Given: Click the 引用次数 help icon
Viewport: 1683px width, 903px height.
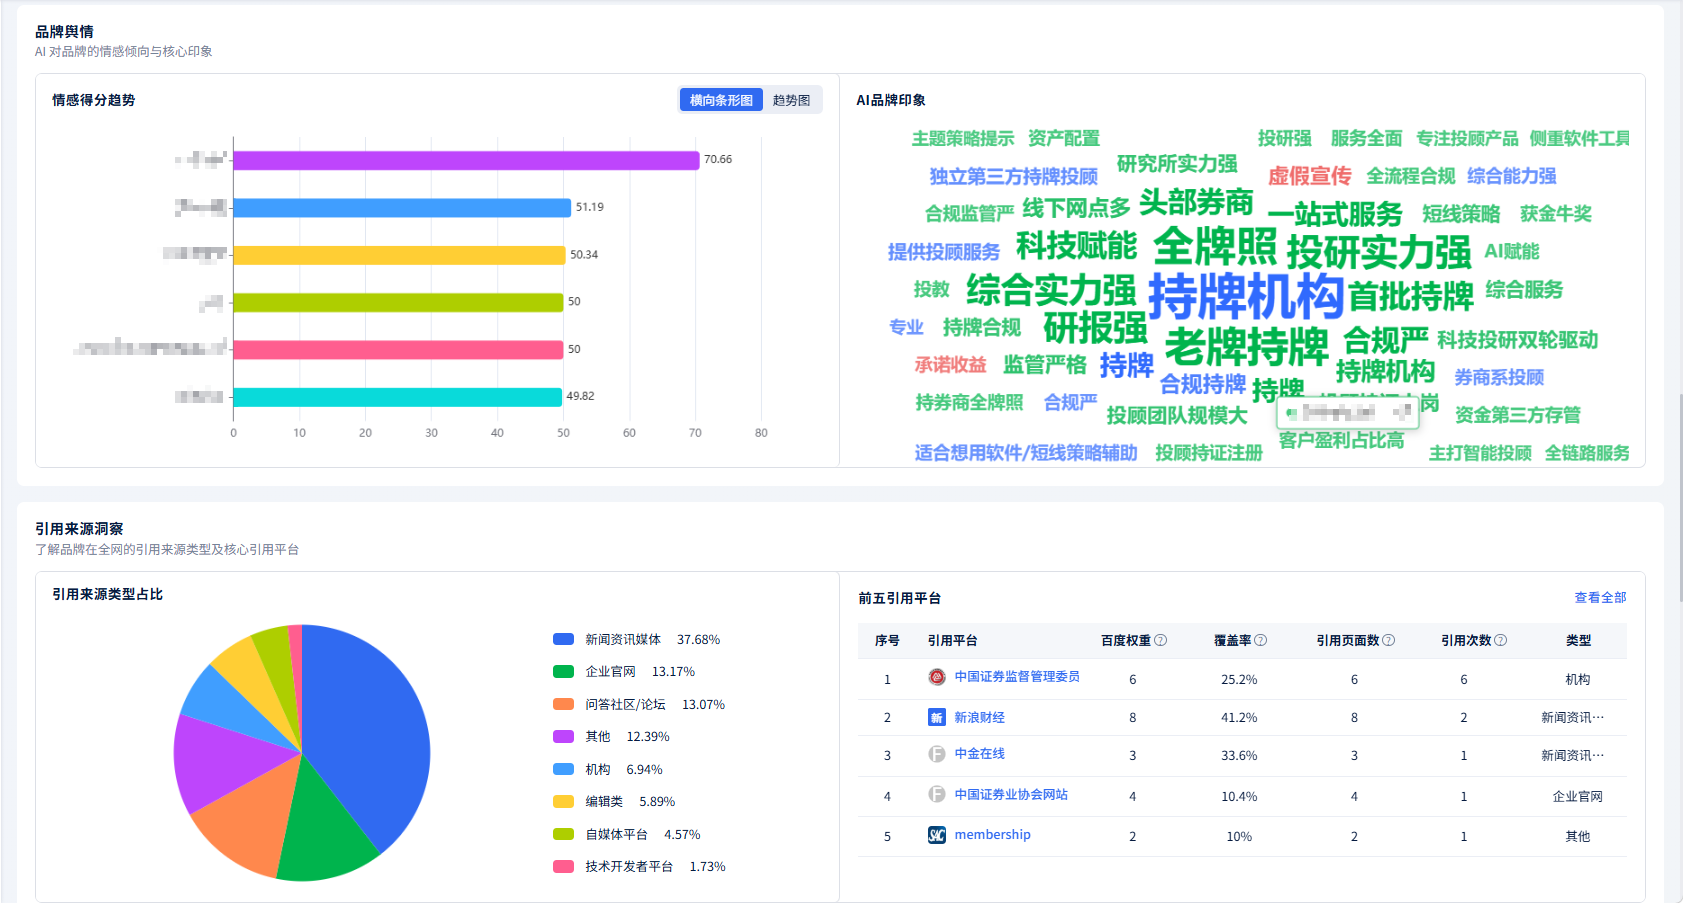Looking at the screenshot, I should click(1500, 640).
